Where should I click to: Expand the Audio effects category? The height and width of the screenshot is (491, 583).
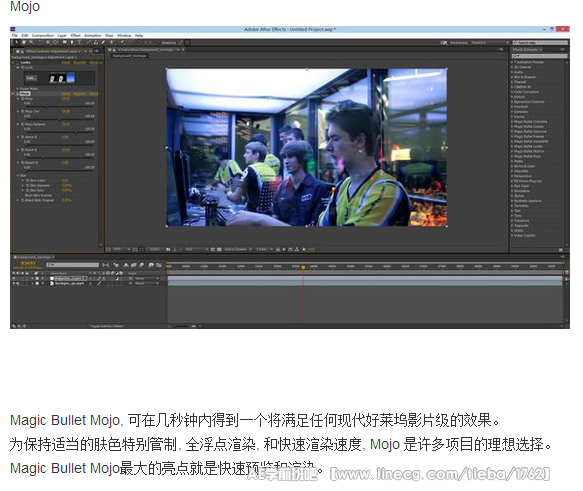(x=512, y=72)
